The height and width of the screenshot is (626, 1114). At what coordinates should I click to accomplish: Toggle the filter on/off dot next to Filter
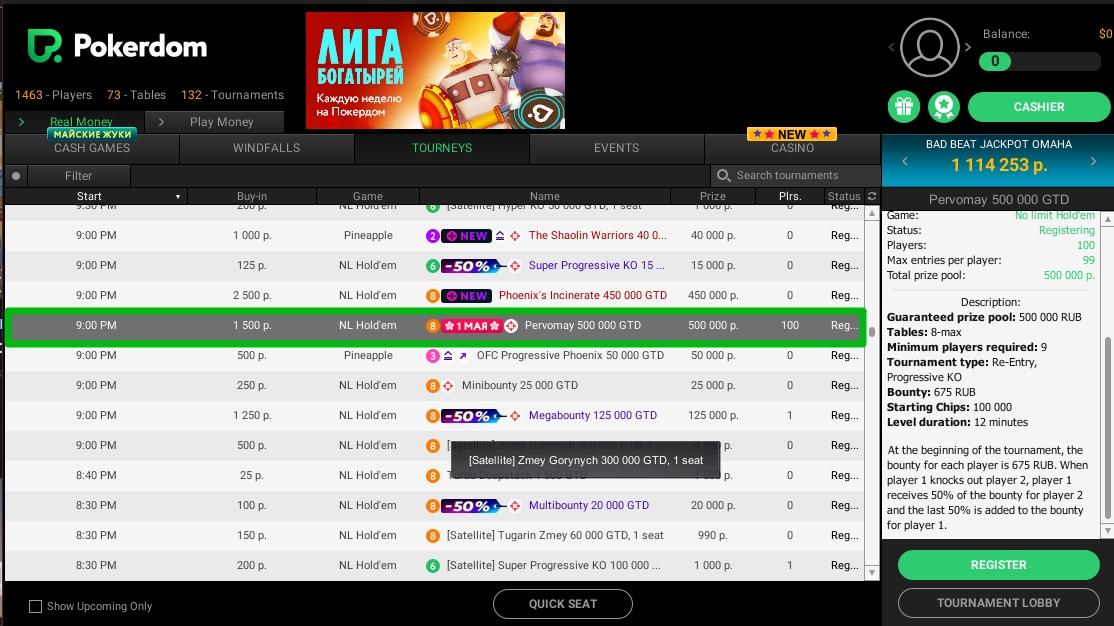[16, 176]
